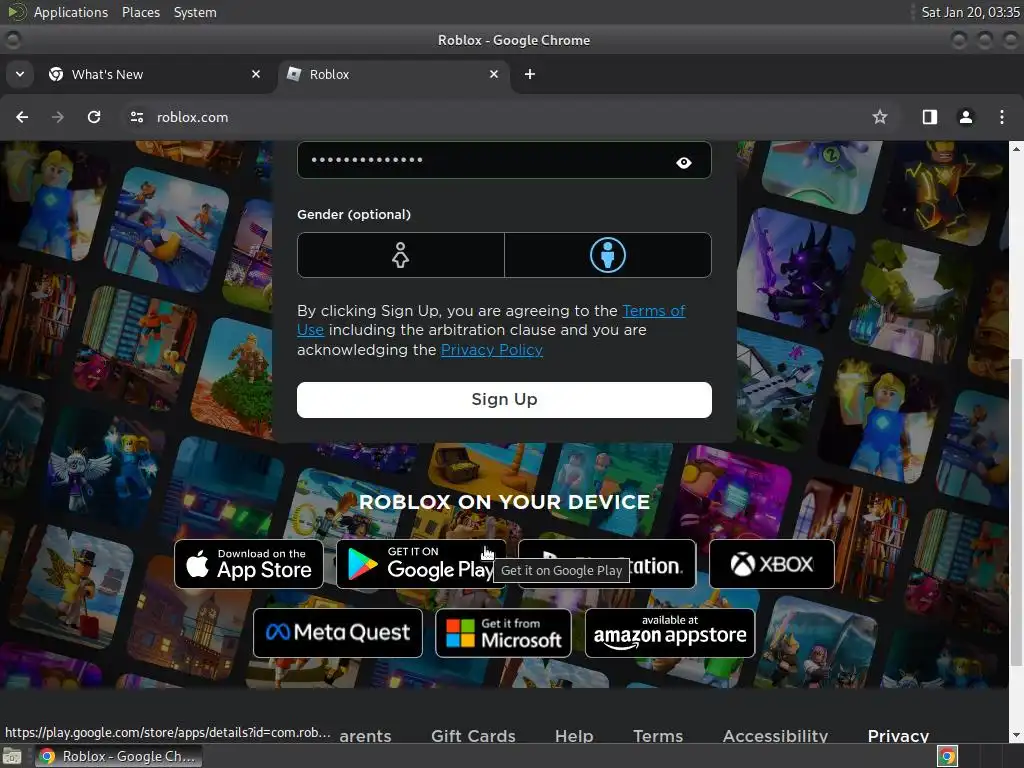Open the Terms of Use link
This screenshot has height=768, width=1024.
click(x=653, y=311)
